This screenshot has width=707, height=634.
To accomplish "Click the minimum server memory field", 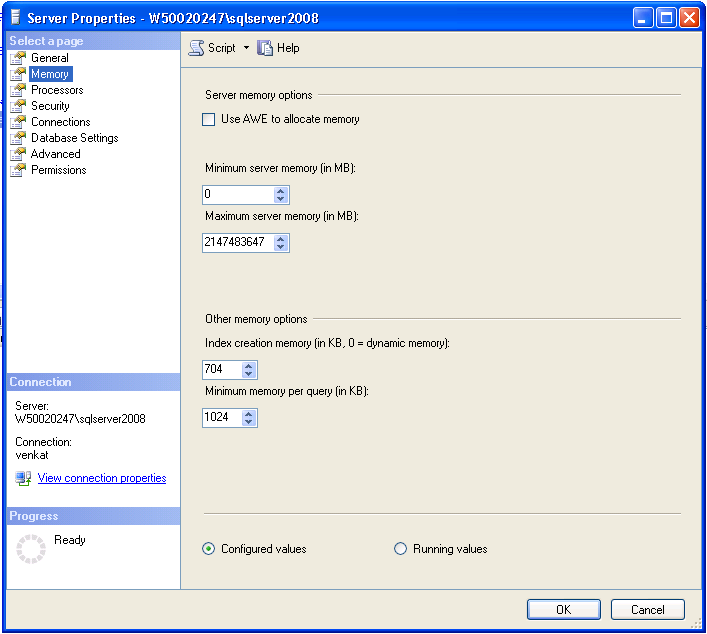I will point(238,195).
